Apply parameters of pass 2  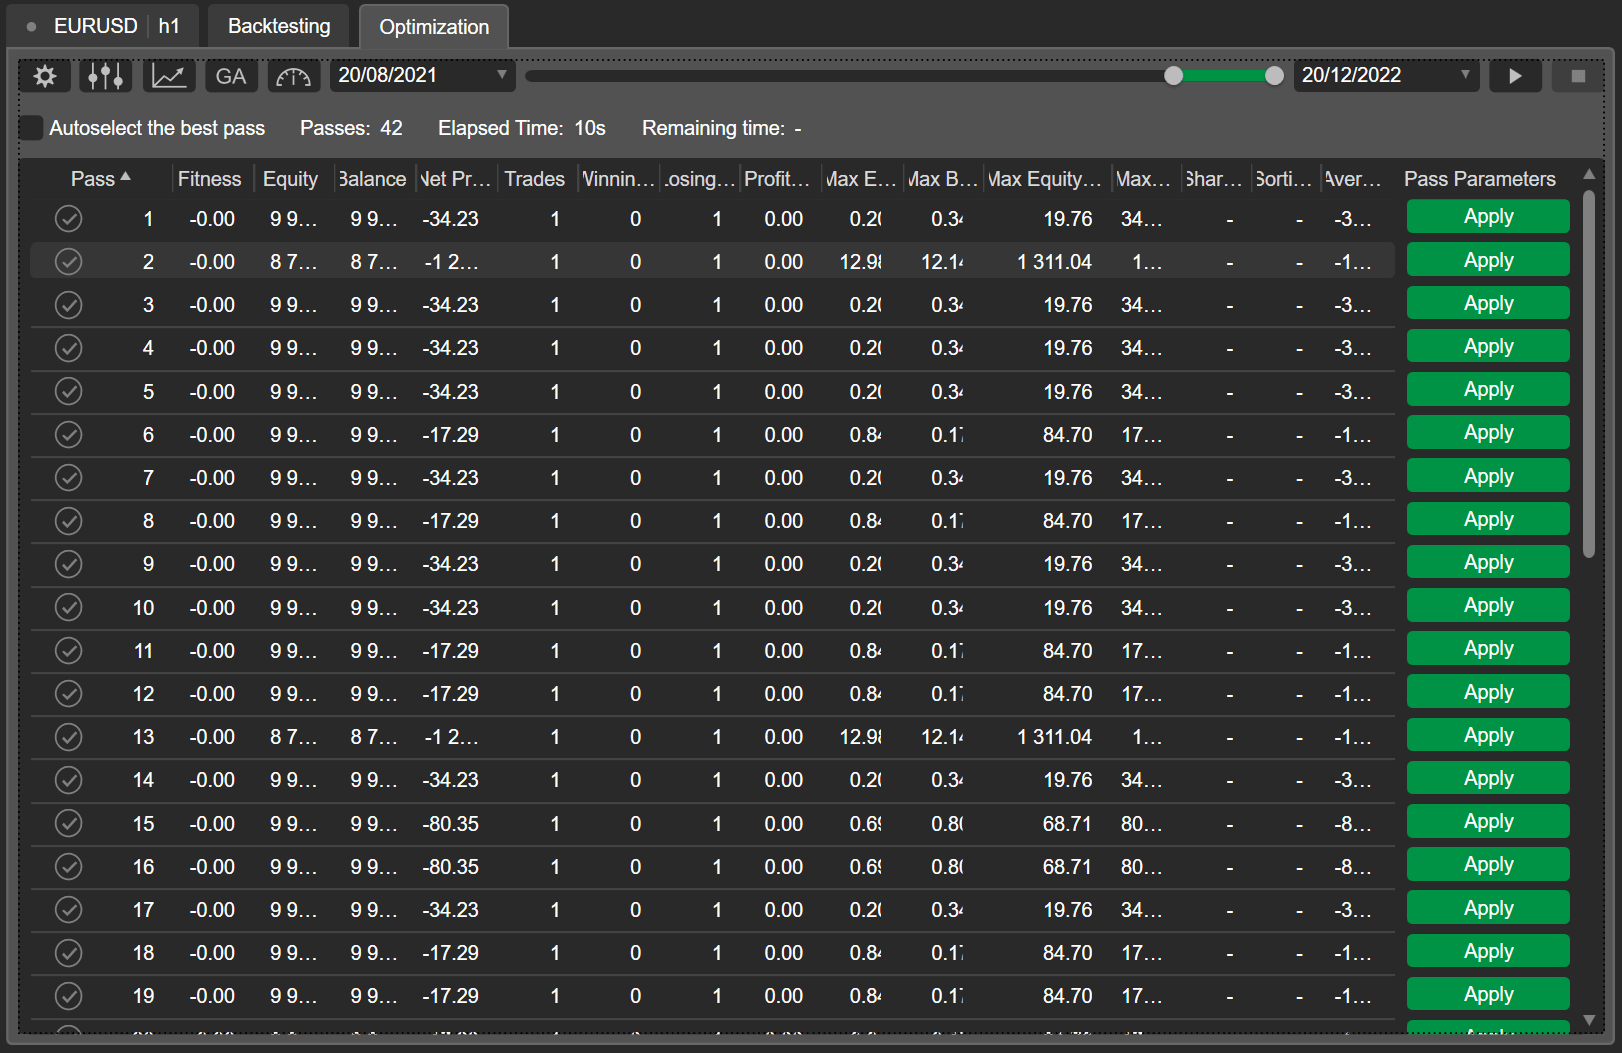coord(1488,260)
